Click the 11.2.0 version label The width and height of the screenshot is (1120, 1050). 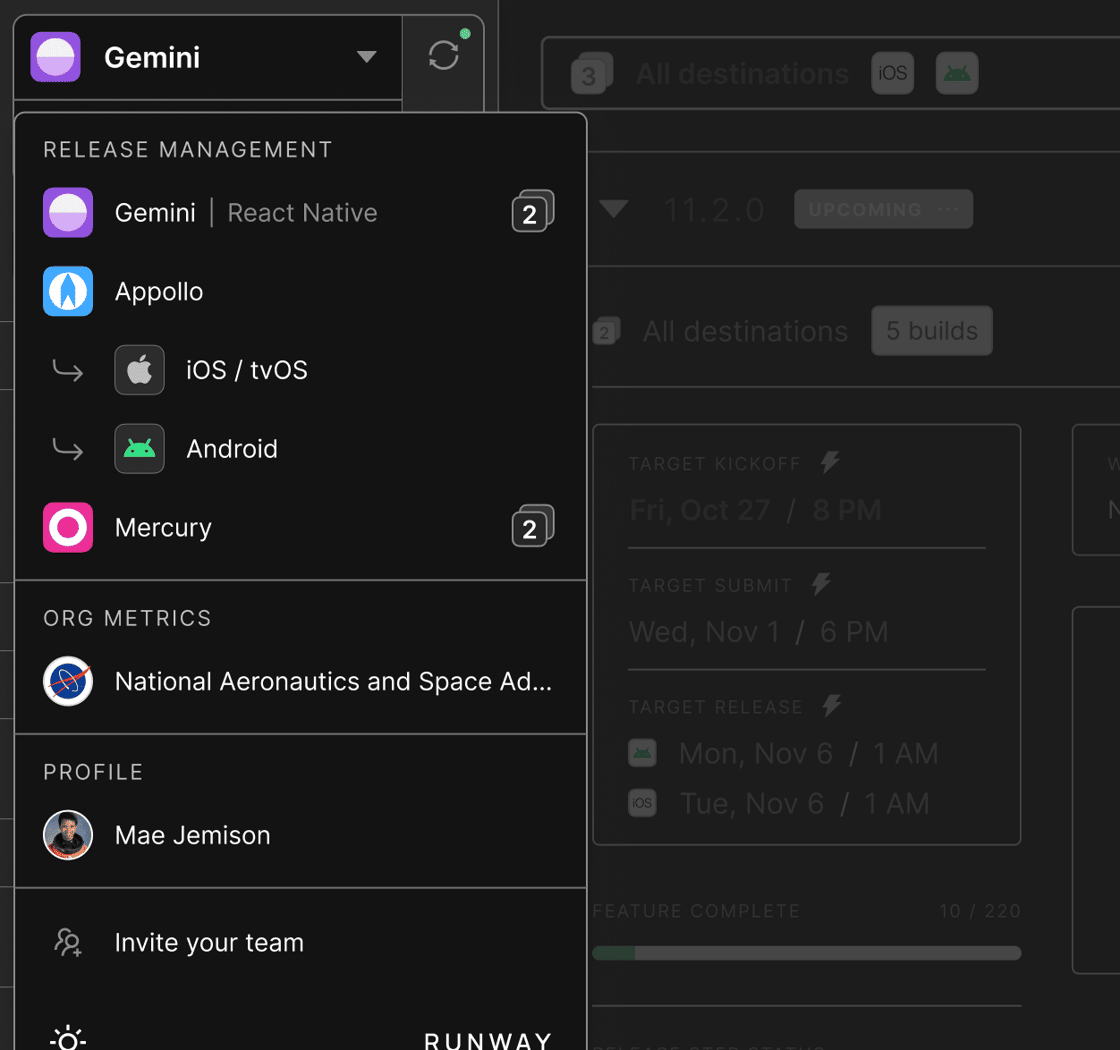(x=714, y=210)
